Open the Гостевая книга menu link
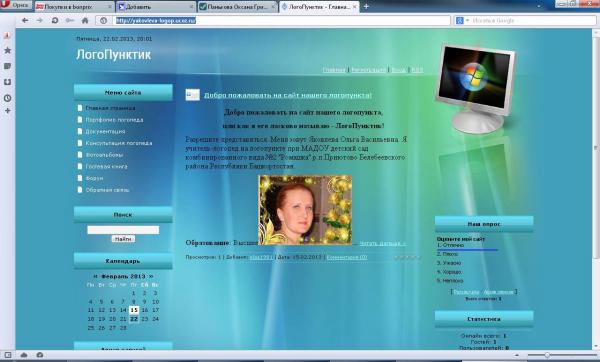The height and width of the screenshot is (362, 600). [106, 166]
